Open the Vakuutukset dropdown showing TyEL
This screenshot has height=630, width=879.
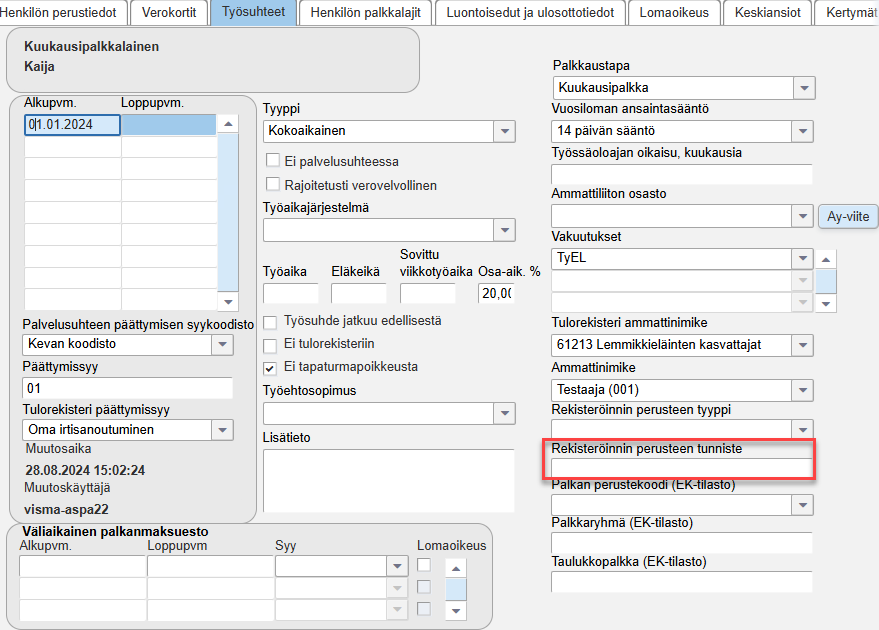click(x=803, y=258)
